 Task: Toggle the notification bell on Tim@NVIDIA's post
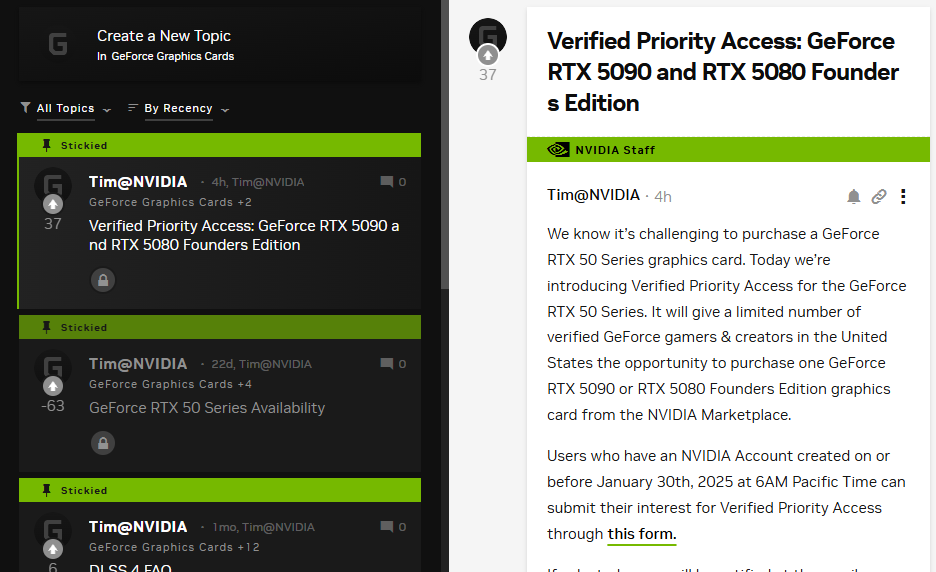click(x=853, y=197)
